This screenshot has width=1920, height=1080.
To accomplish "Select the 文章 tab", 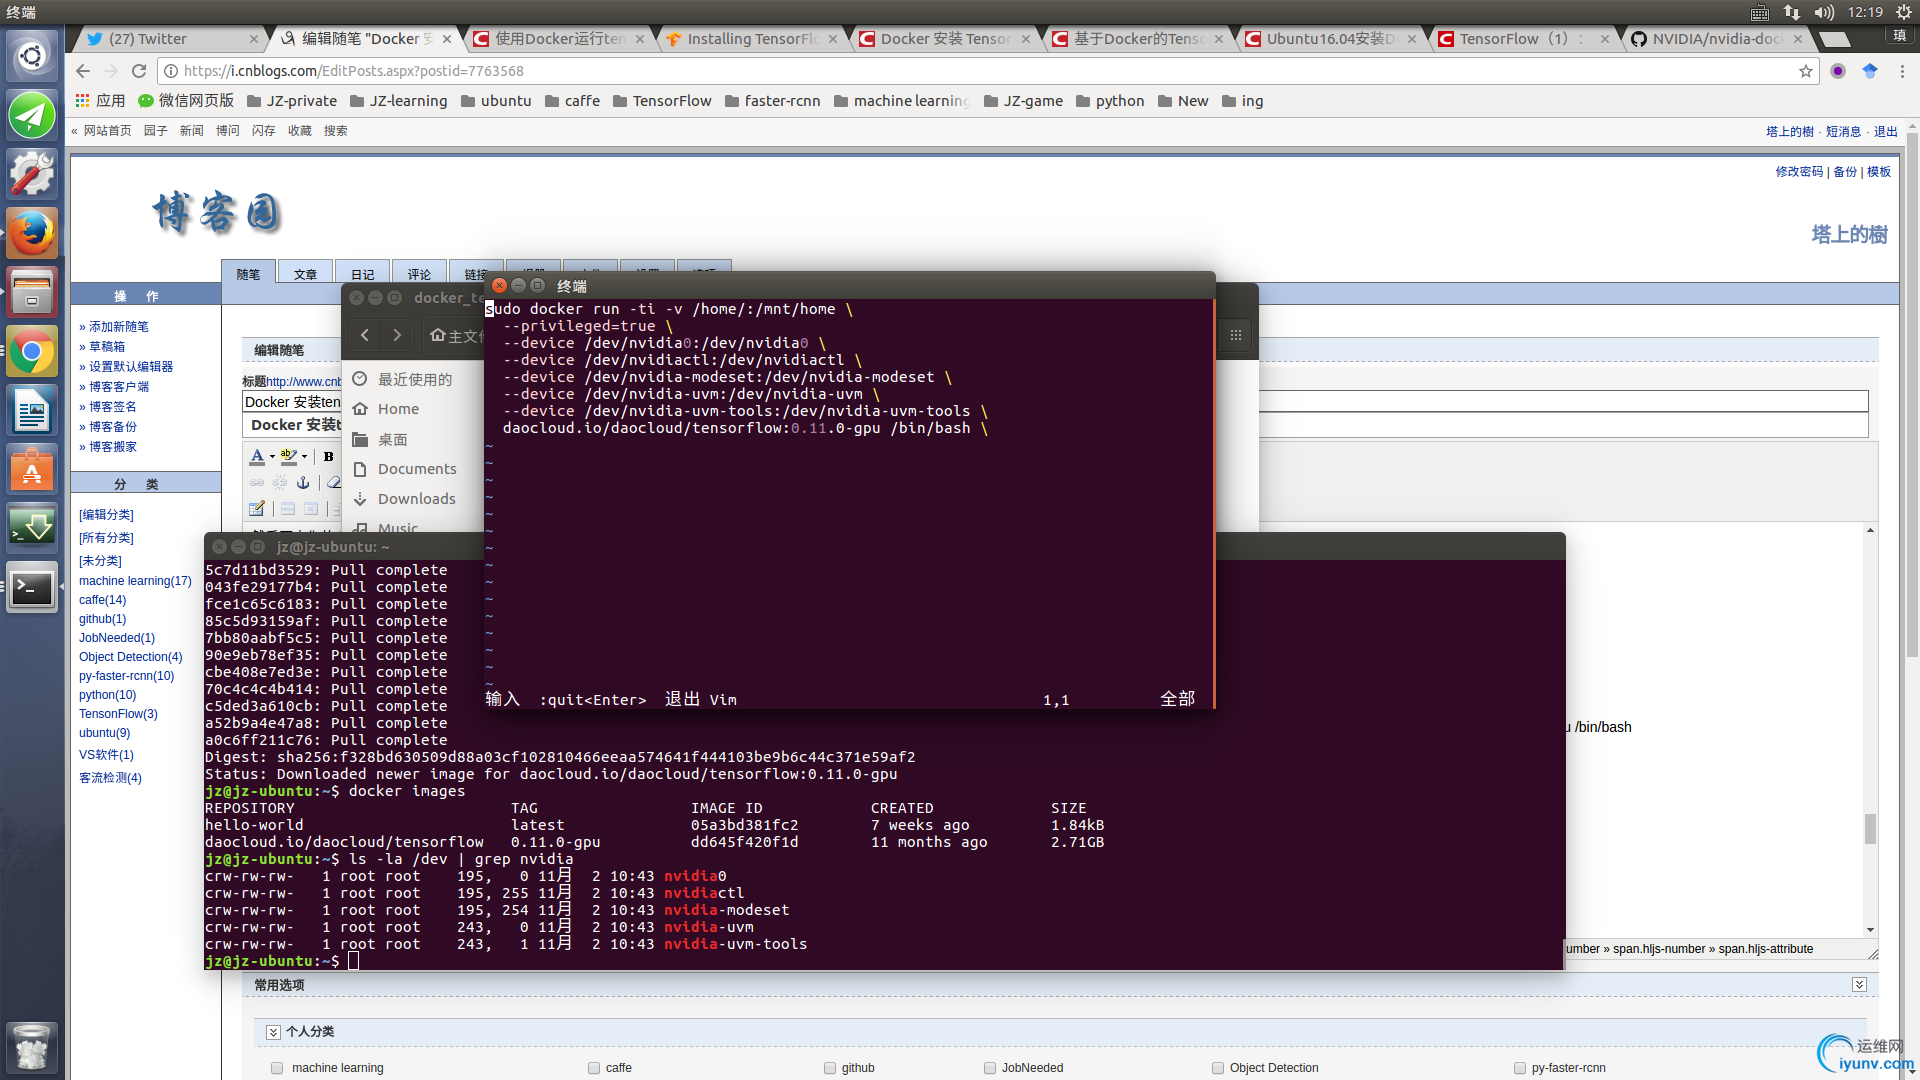I will (305, 274).
